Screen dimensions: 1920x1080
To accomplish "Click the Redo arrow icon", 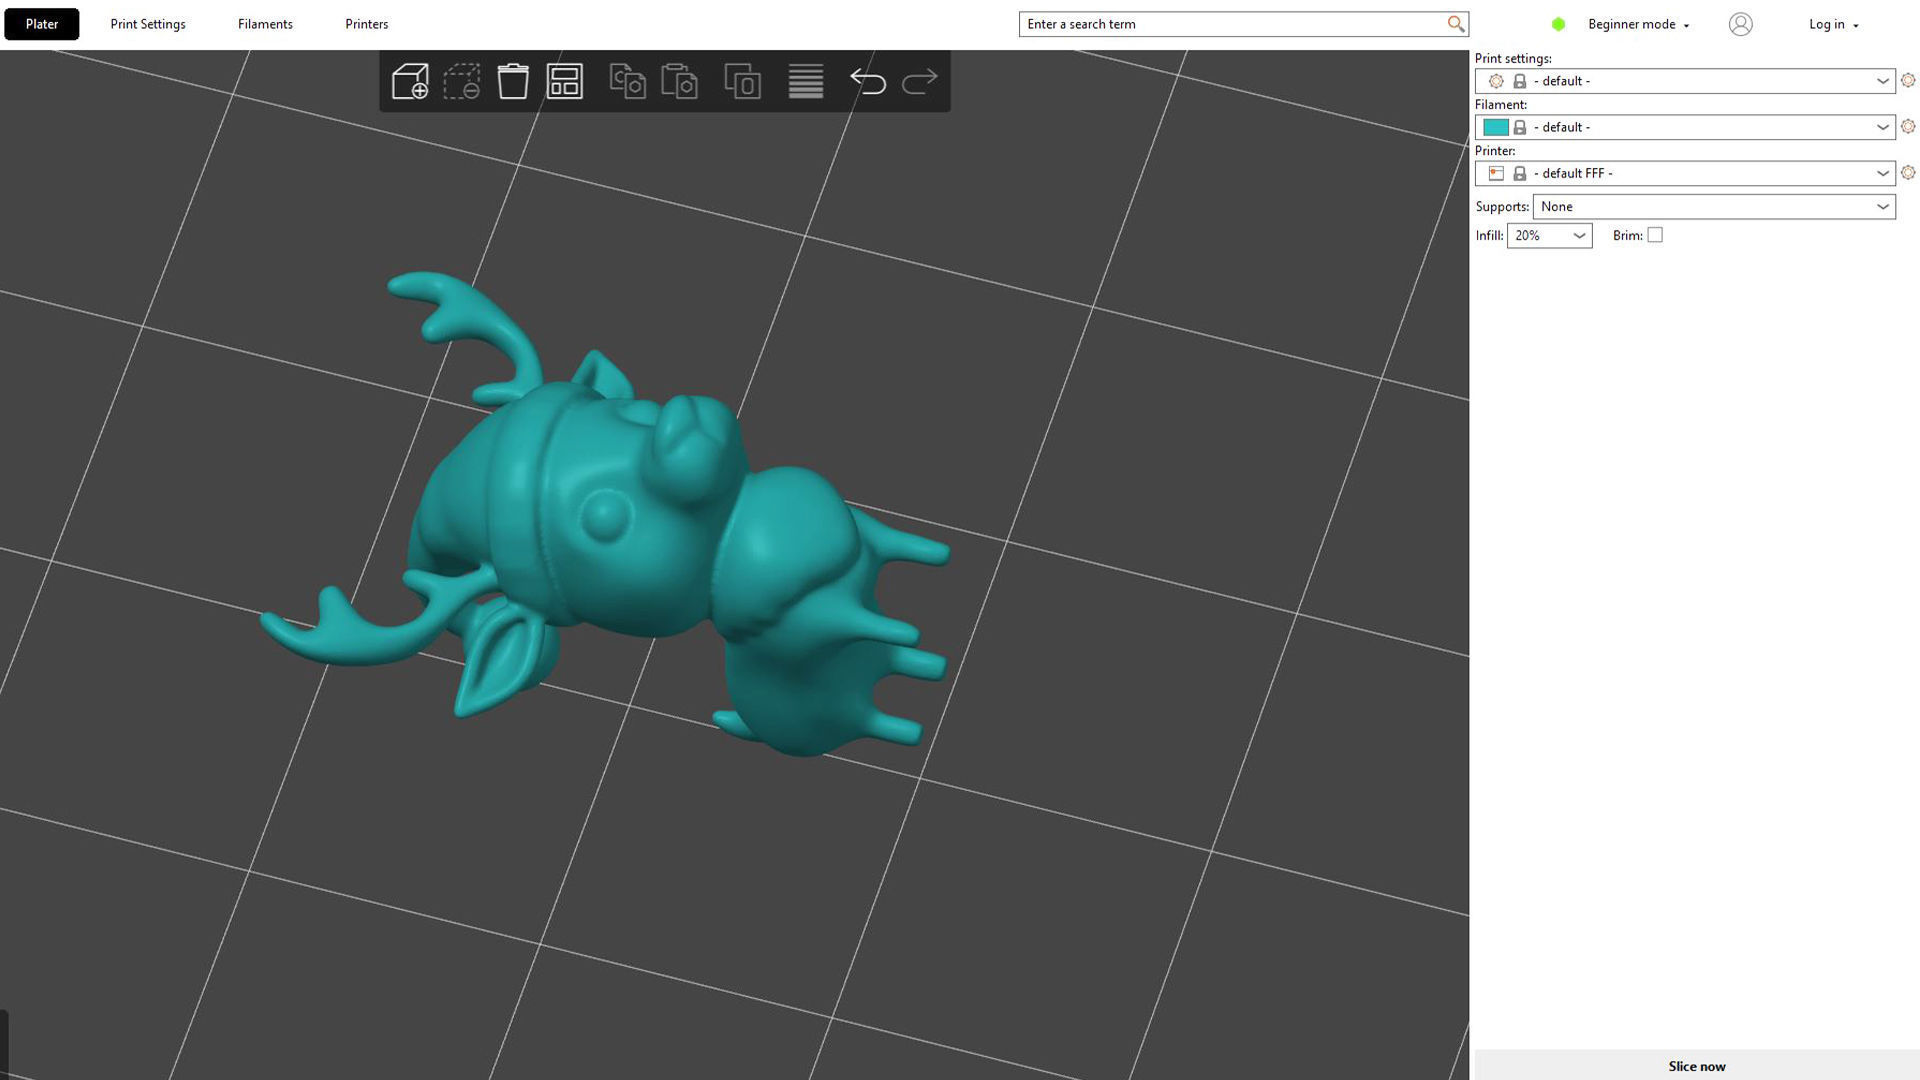I will 920,81.
